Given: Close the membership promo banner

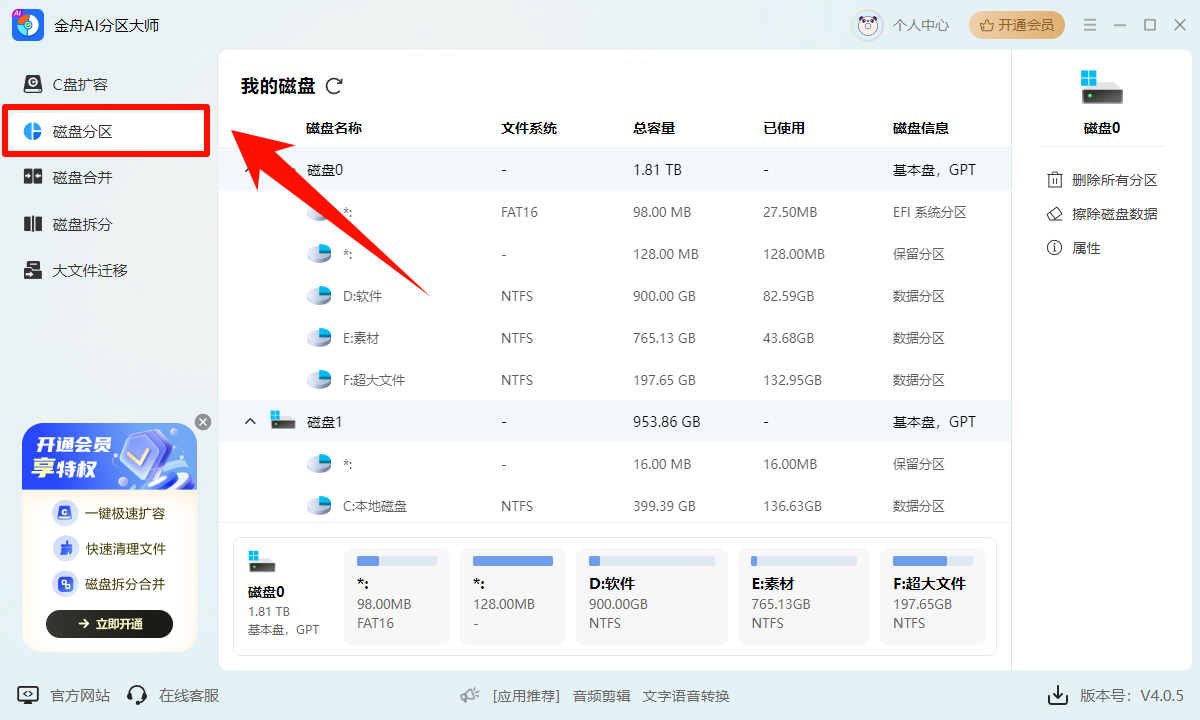Looking at the screenshot, I should (x=203, y=422).
